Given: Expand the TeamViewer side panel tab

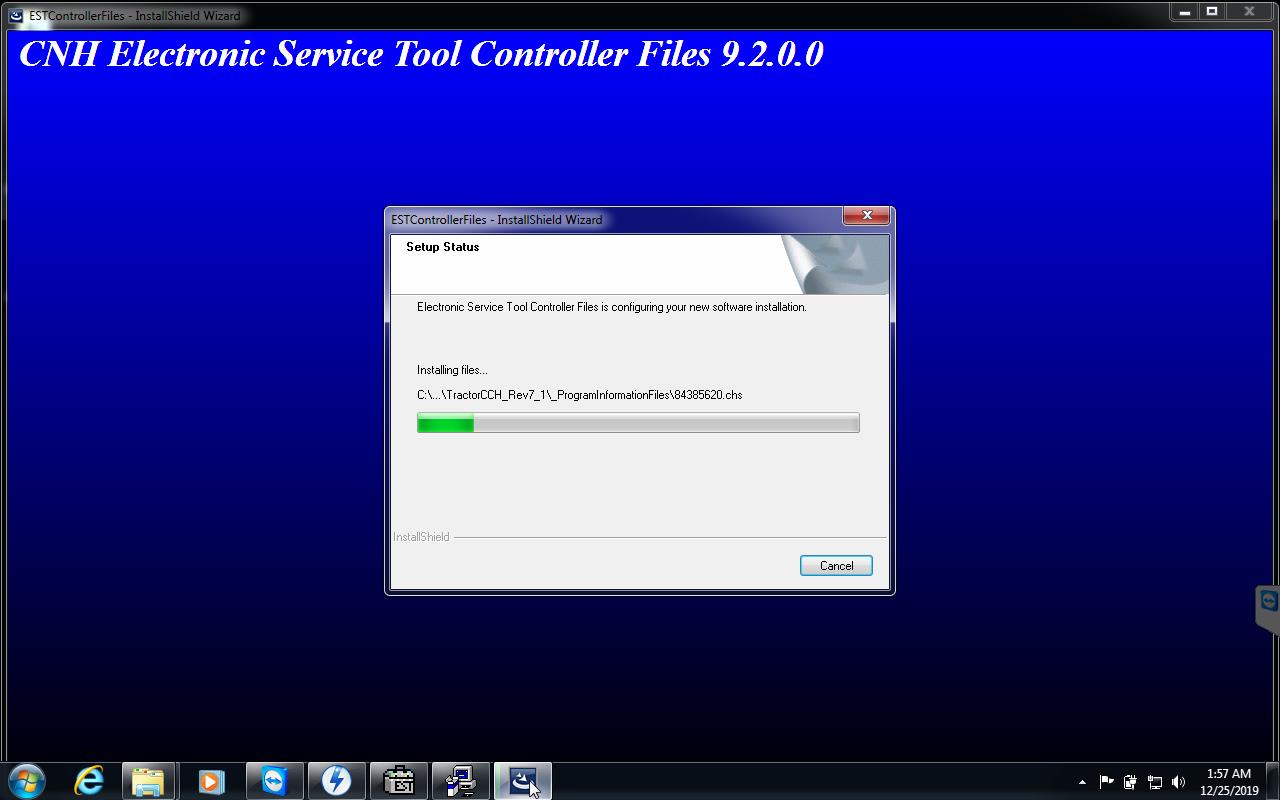Looking at the screenshot, I should coord(1268,608).
